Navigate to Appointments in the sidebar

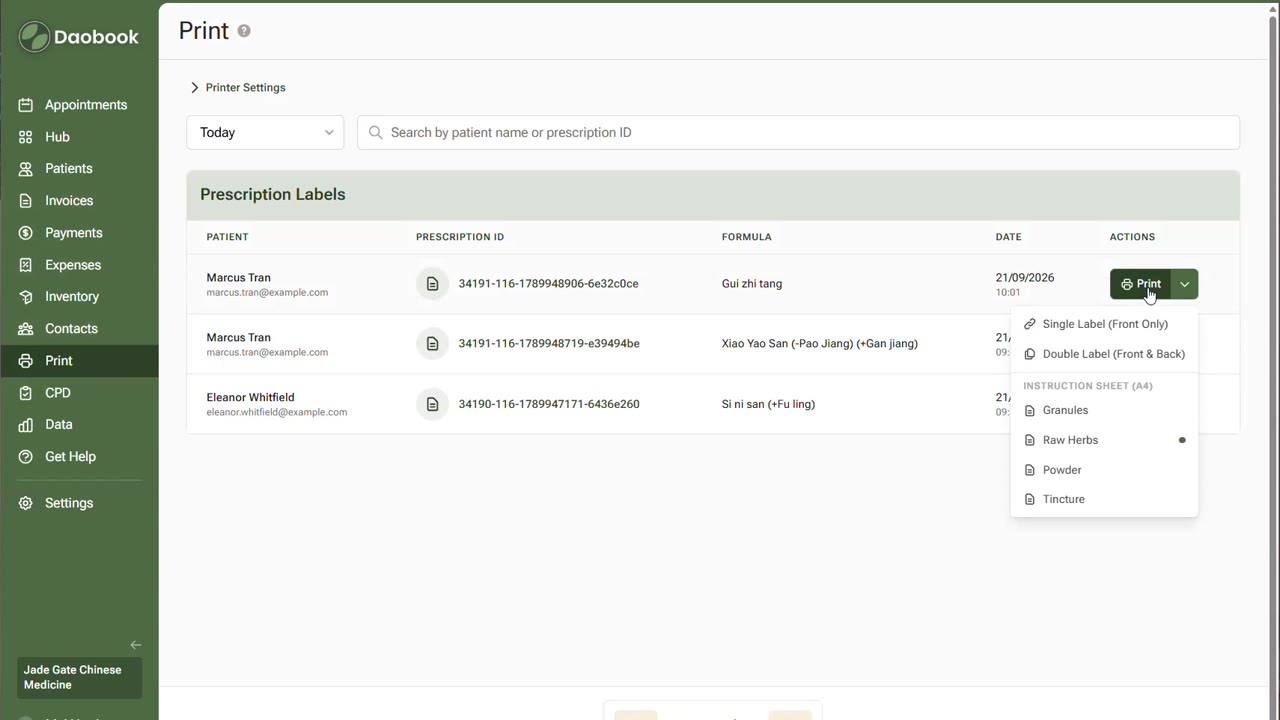(79, 105)
